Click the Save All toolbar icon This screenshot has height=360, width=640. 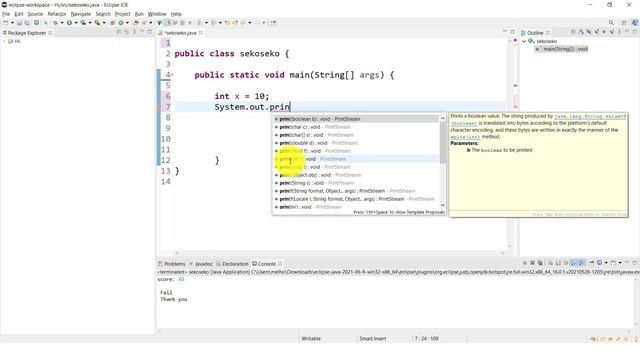[x=27, y=23]
